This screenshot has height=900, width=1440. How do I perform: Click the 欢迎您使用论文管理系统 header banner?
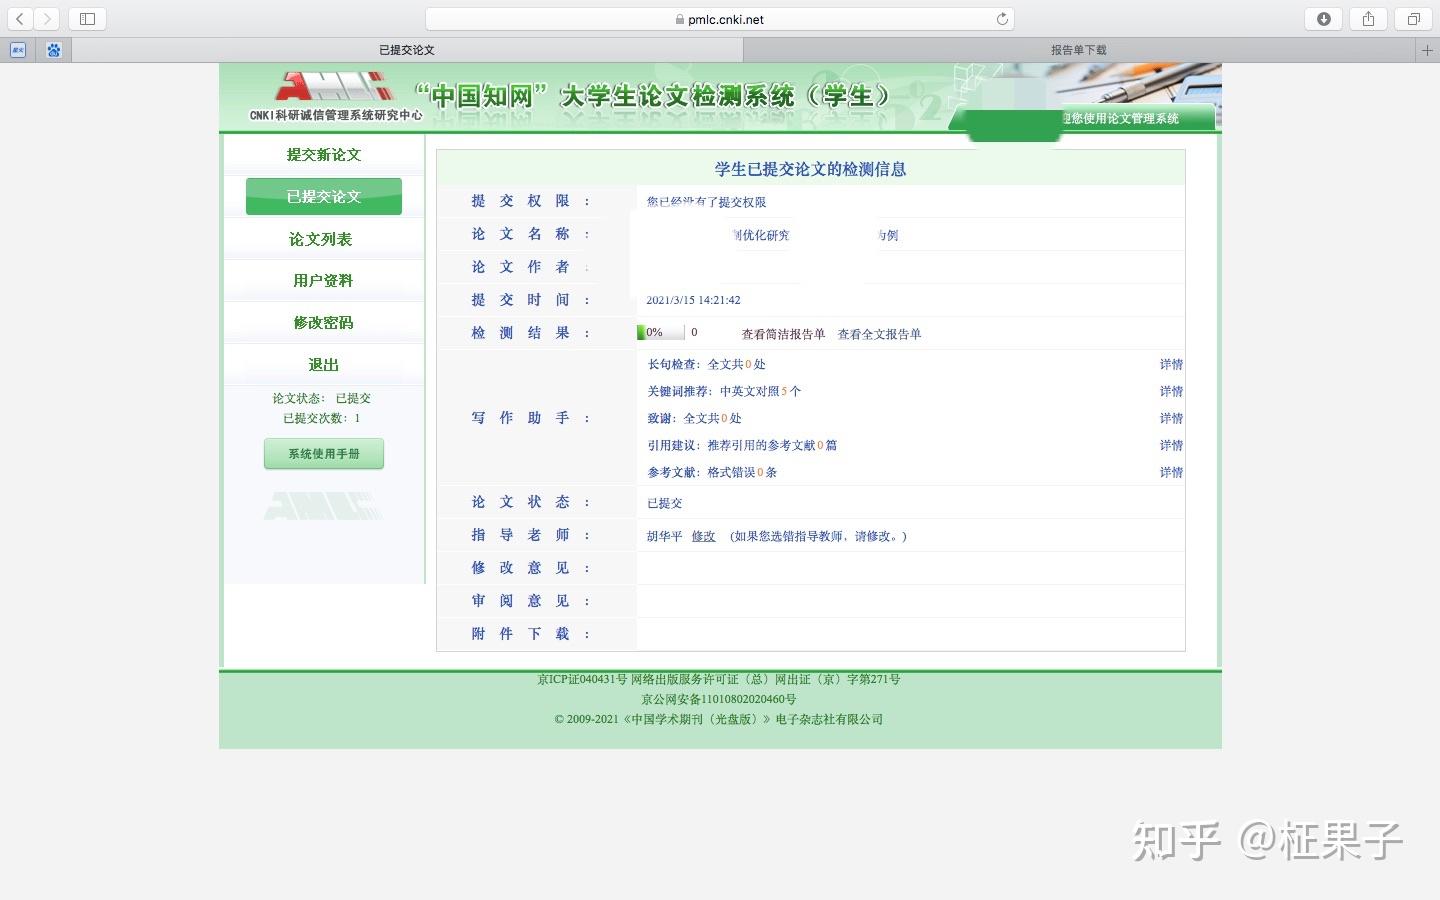[x=1120, y=118]
